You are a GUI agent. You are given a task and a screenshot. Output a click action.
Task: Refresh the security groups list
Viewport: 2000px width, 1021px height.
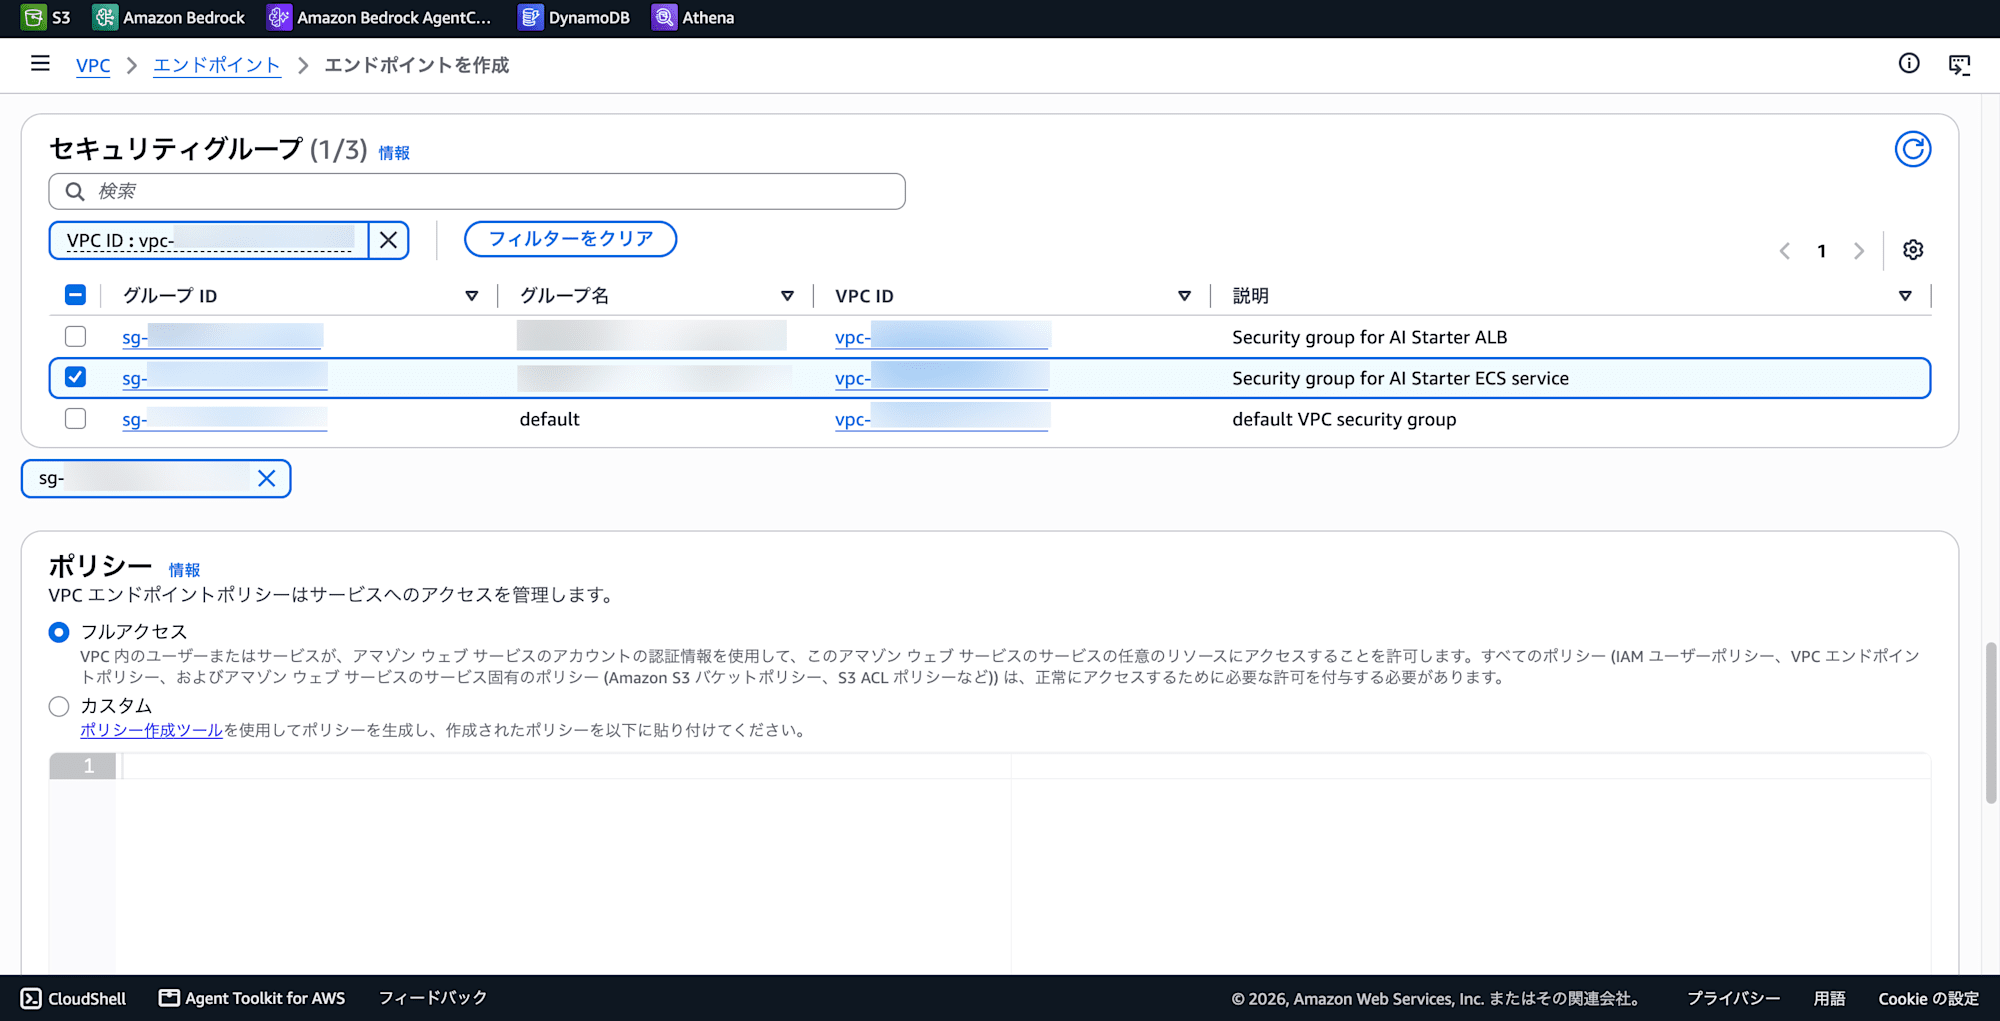(1912, 149)
